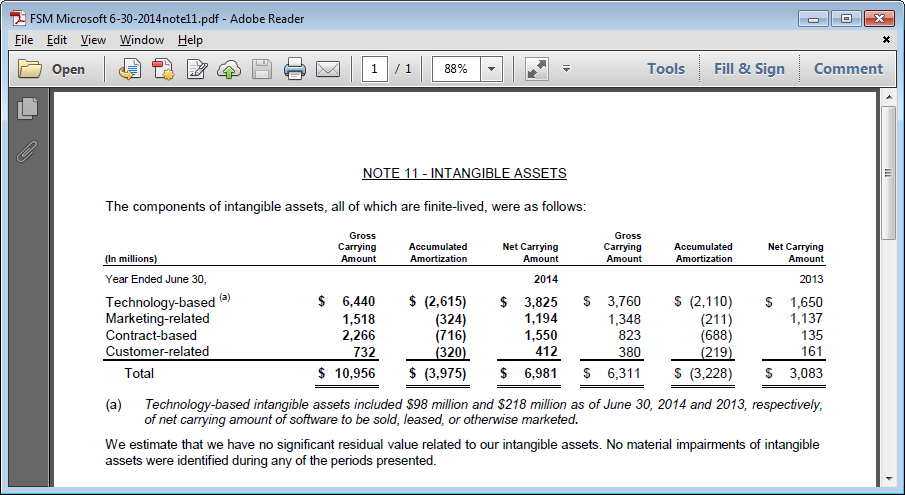Click the "Year Ended June 30," text
Viewport: 905px width, 495px height.
[156, 279]
